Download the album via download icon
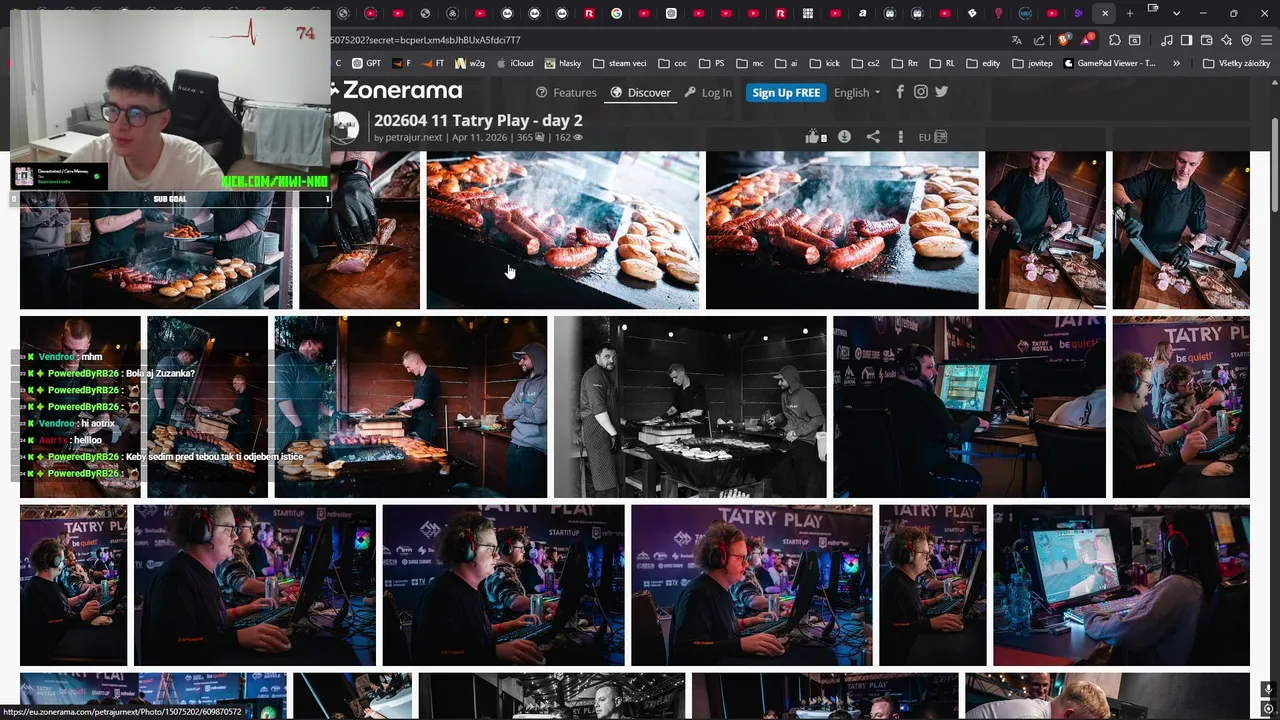This screenshot has height=720, width=1280. tap(844, 137)
